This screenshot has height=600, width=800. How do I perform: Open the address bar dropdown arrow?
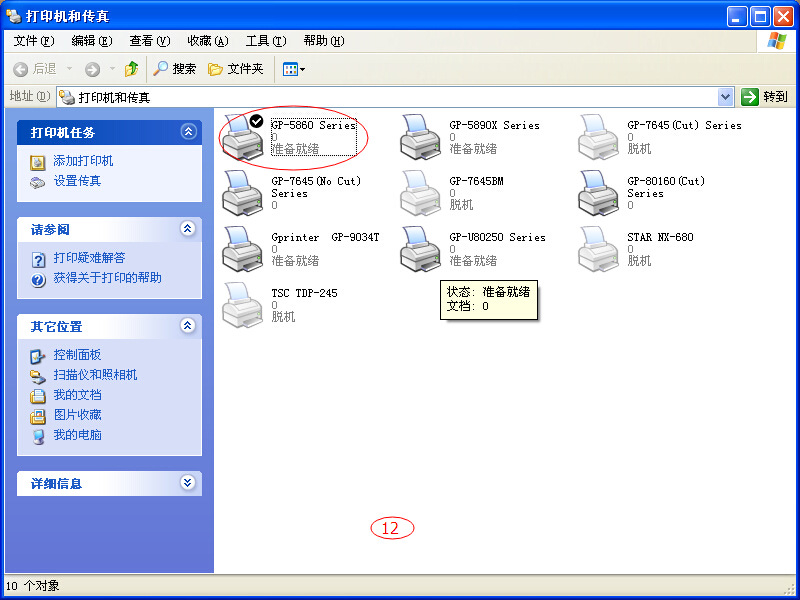726,96
